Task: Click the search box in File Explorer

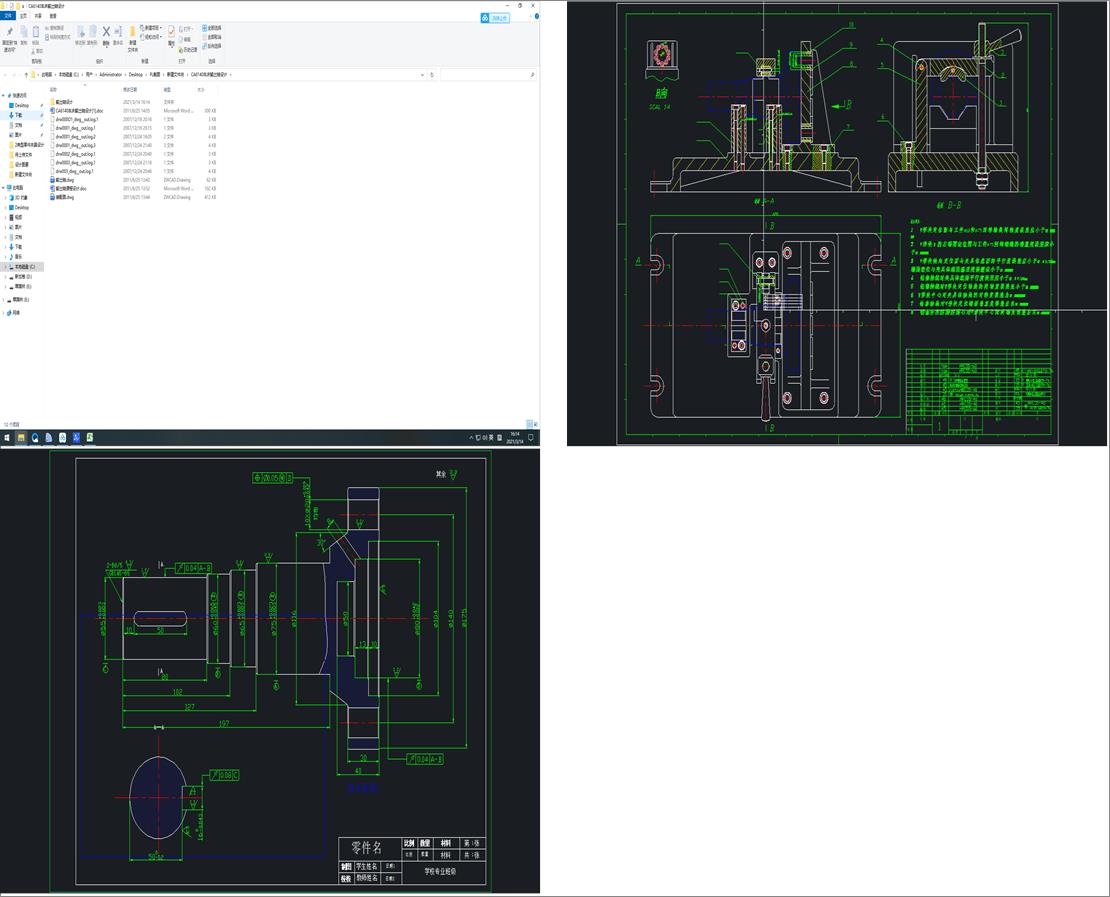Action: pyautogui.click(x=487, y=75)
